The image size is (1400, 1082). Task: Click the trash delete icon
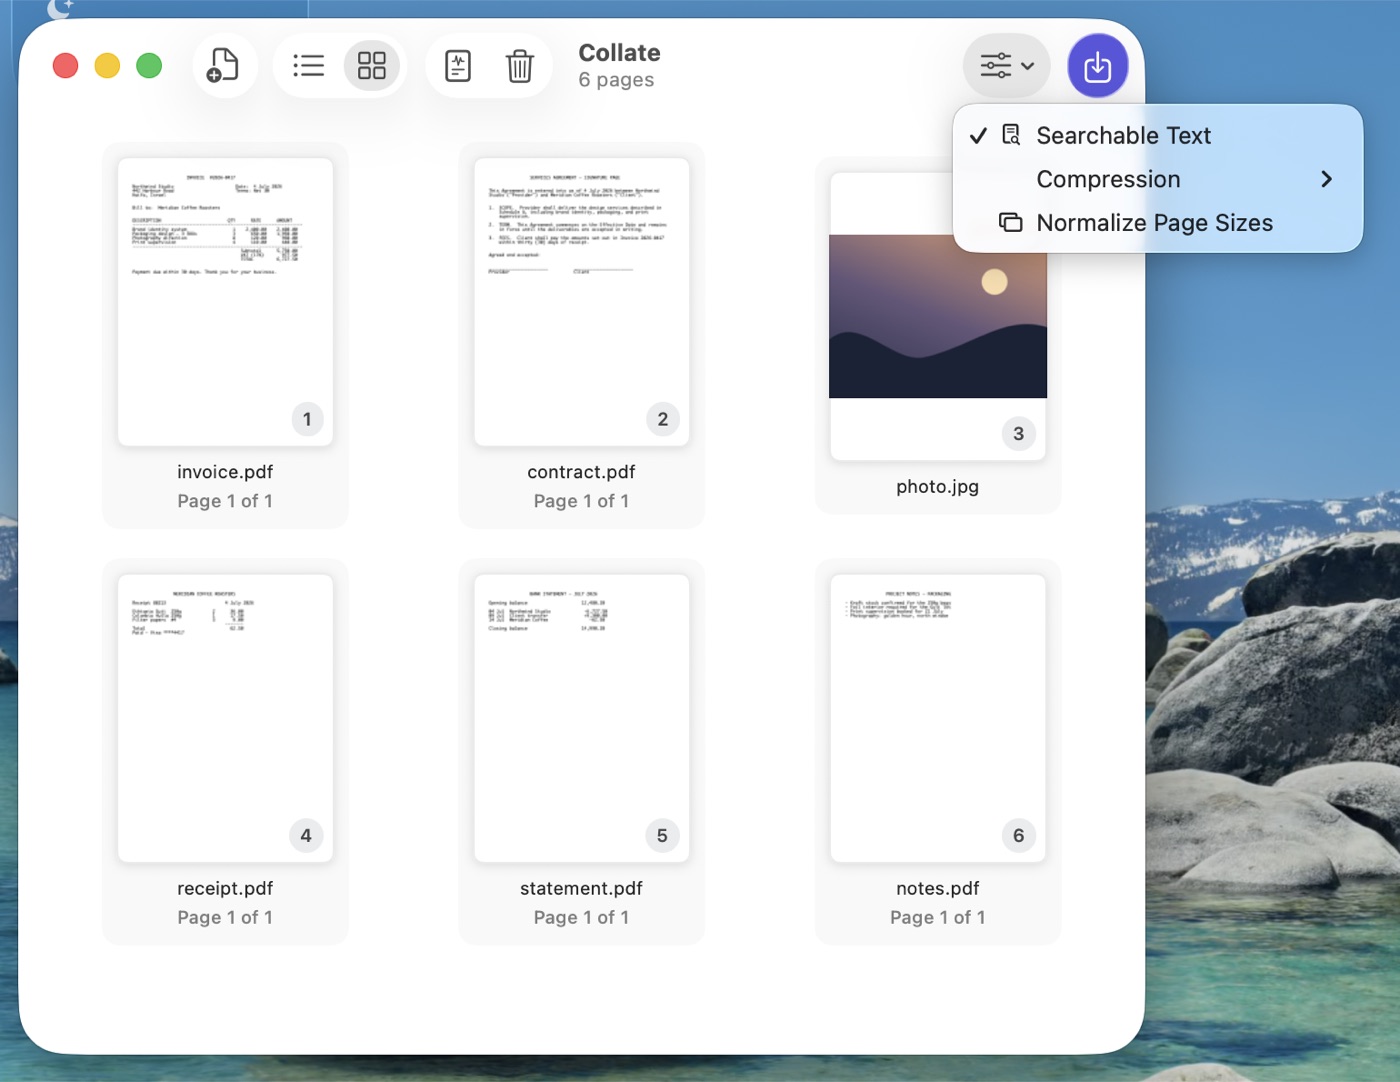[520, 66]
